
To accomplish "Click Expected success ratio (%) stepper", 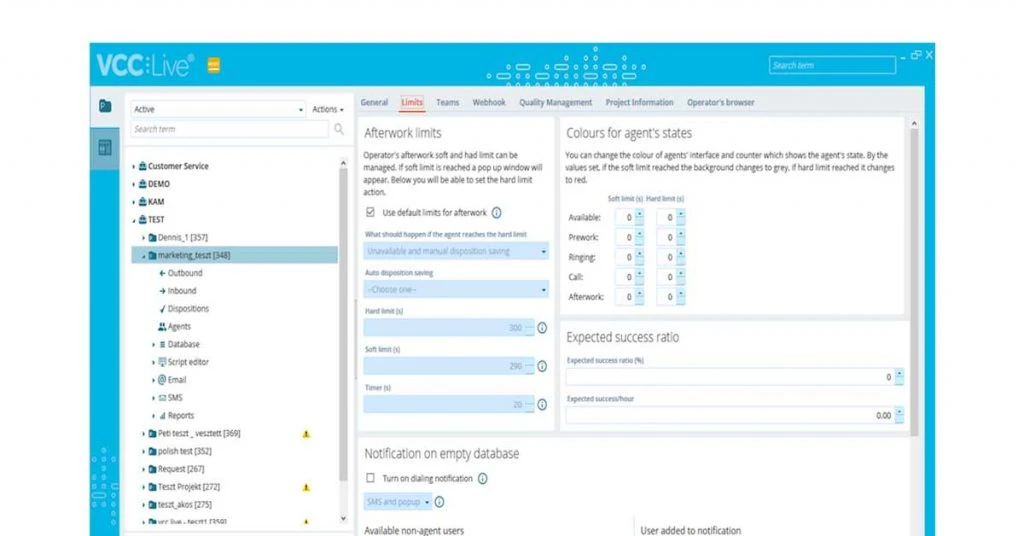I will [899, 377].
